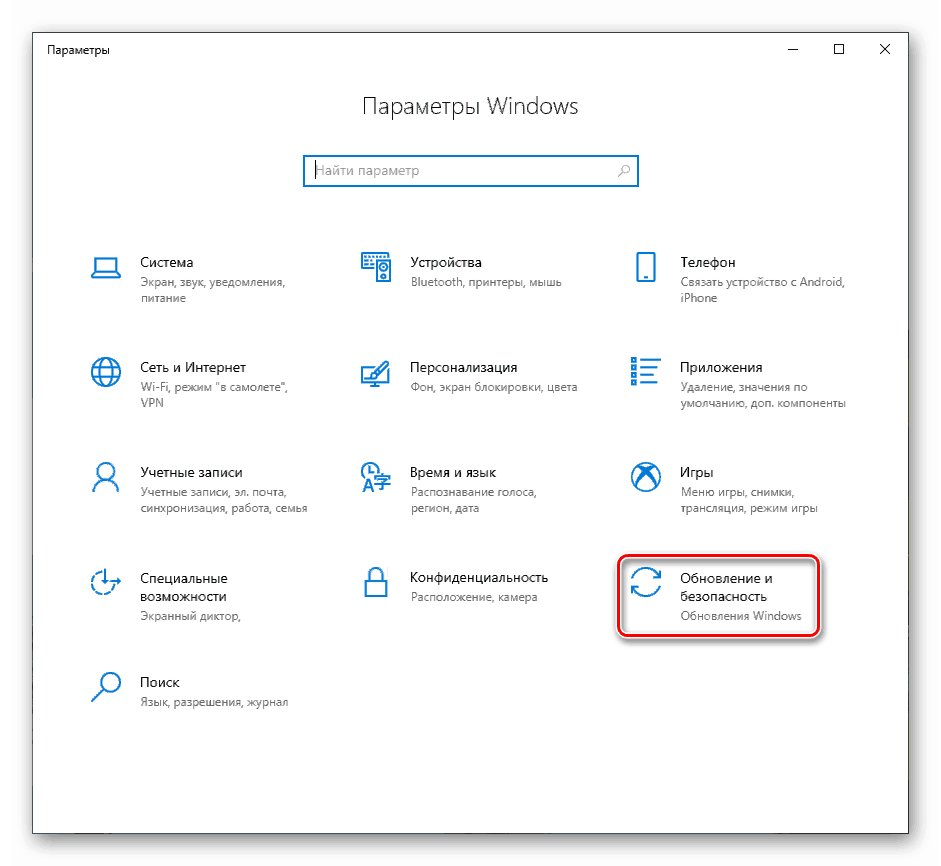Select the Время и язык title

(453, 472)
